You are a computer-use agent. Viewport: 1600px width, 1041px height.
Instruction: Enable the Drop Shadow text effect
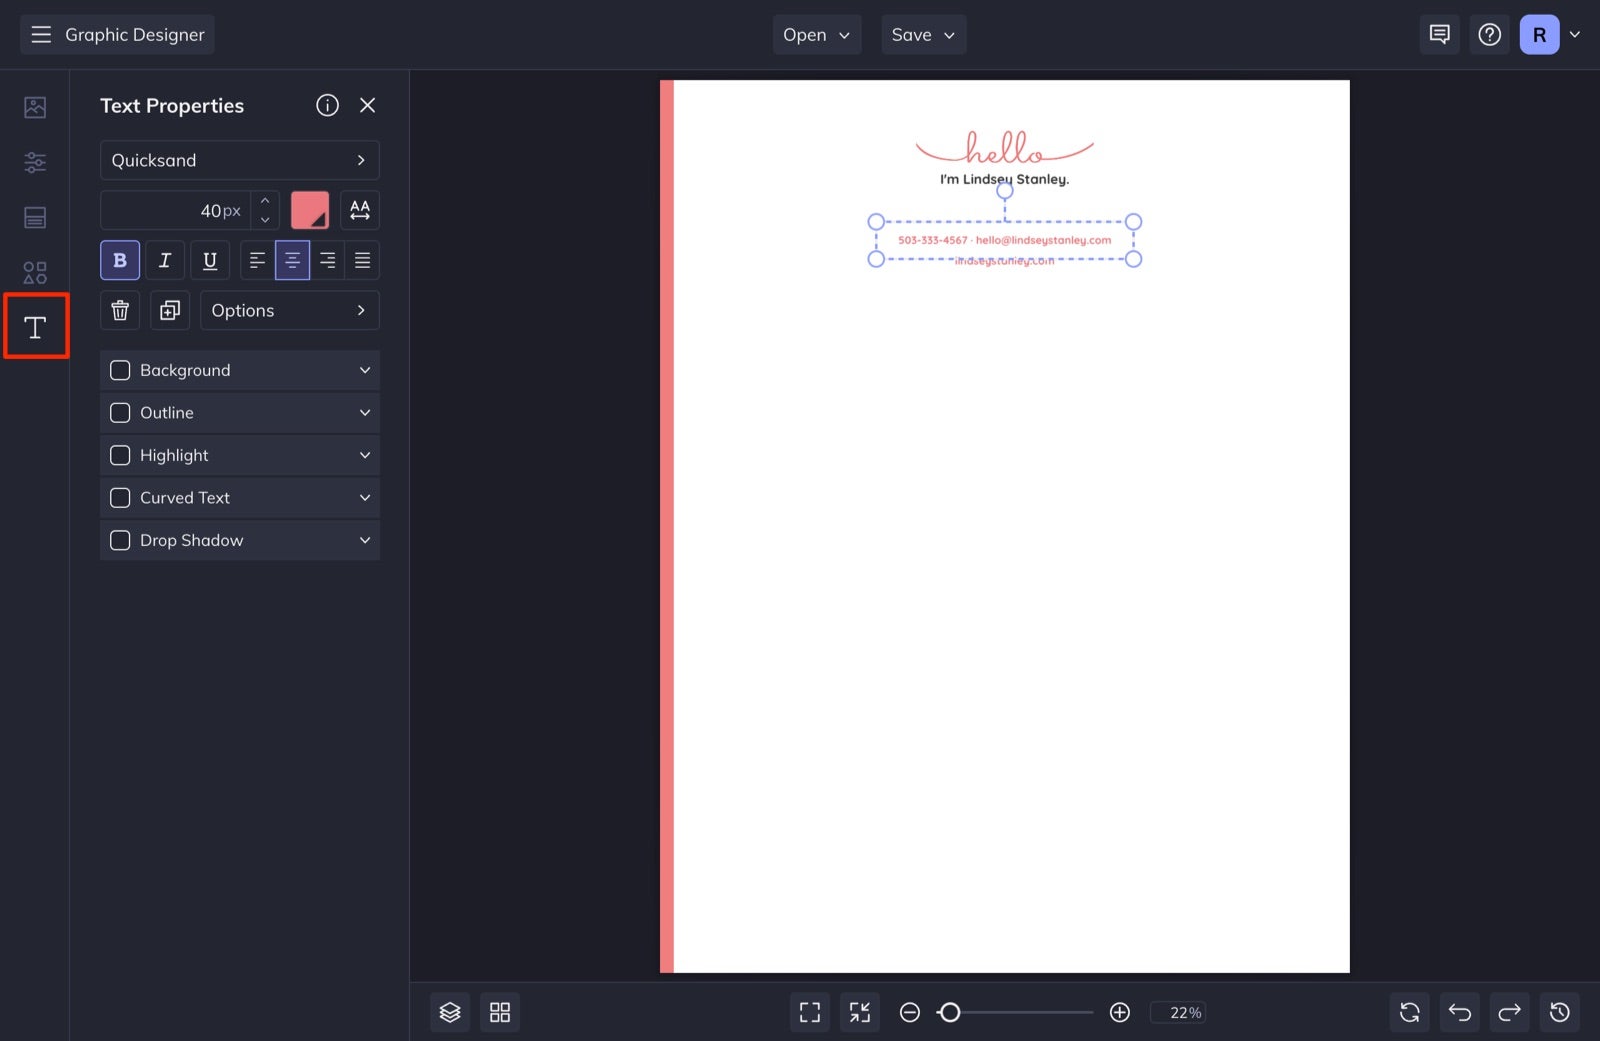tap(120, 540)
